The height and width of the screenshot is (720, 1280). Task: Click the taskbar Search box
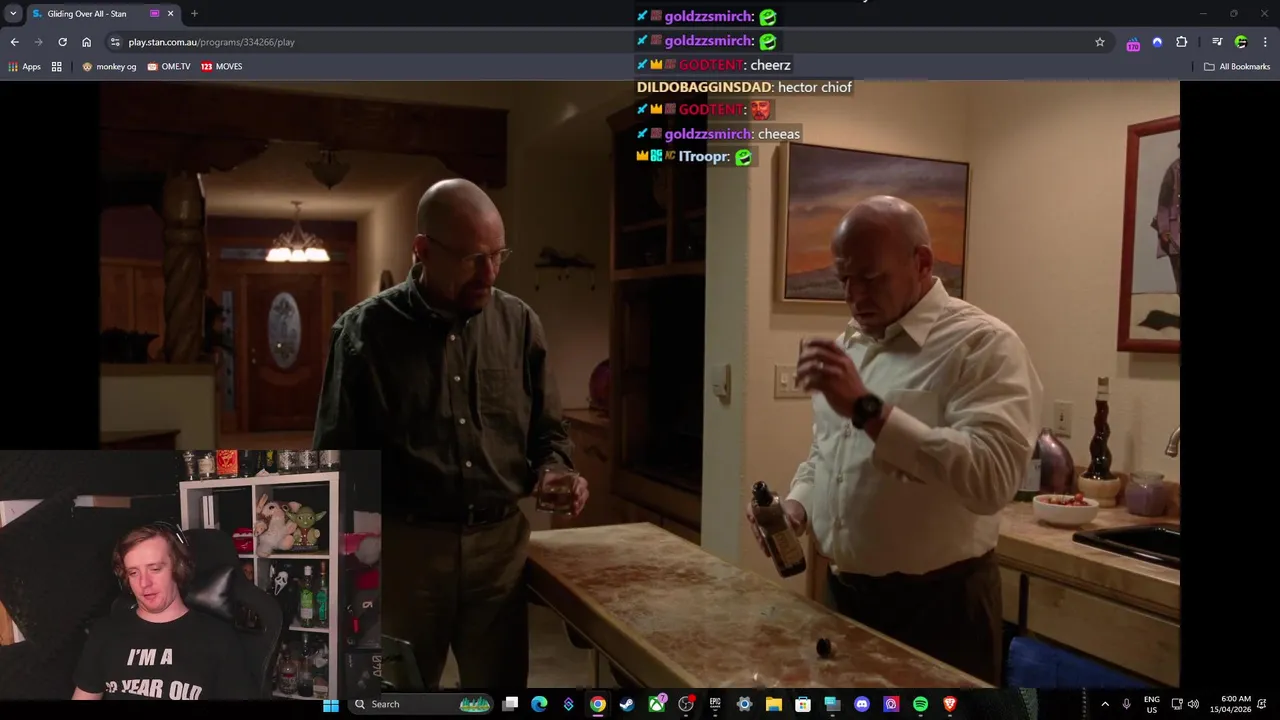(422, 704)
